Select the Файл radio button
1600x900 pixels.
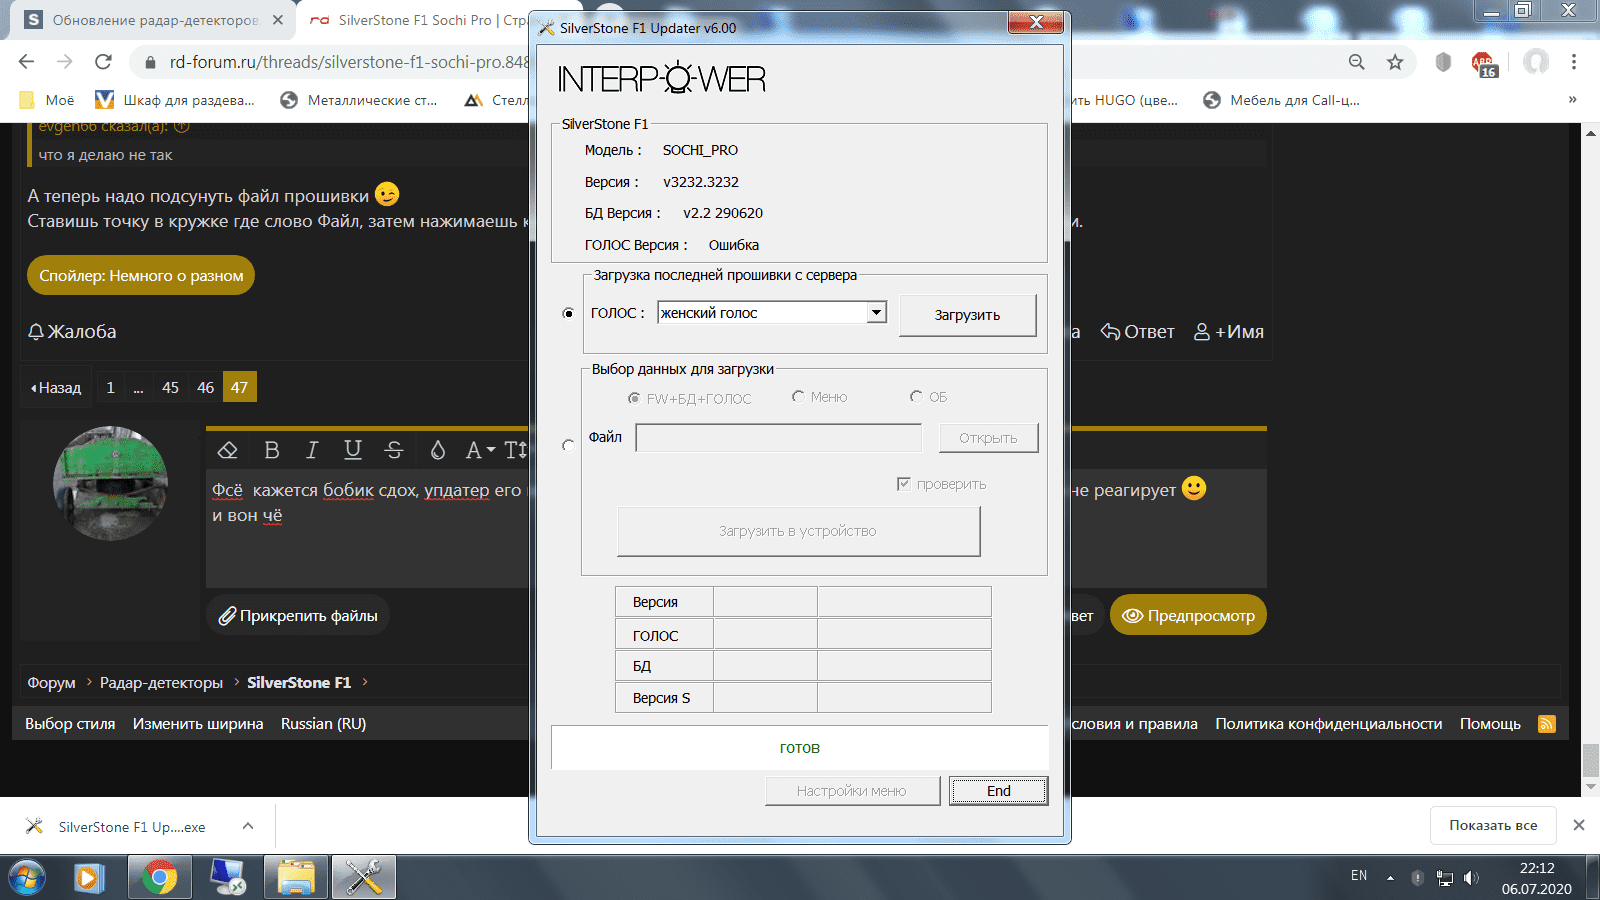point(568,445)
